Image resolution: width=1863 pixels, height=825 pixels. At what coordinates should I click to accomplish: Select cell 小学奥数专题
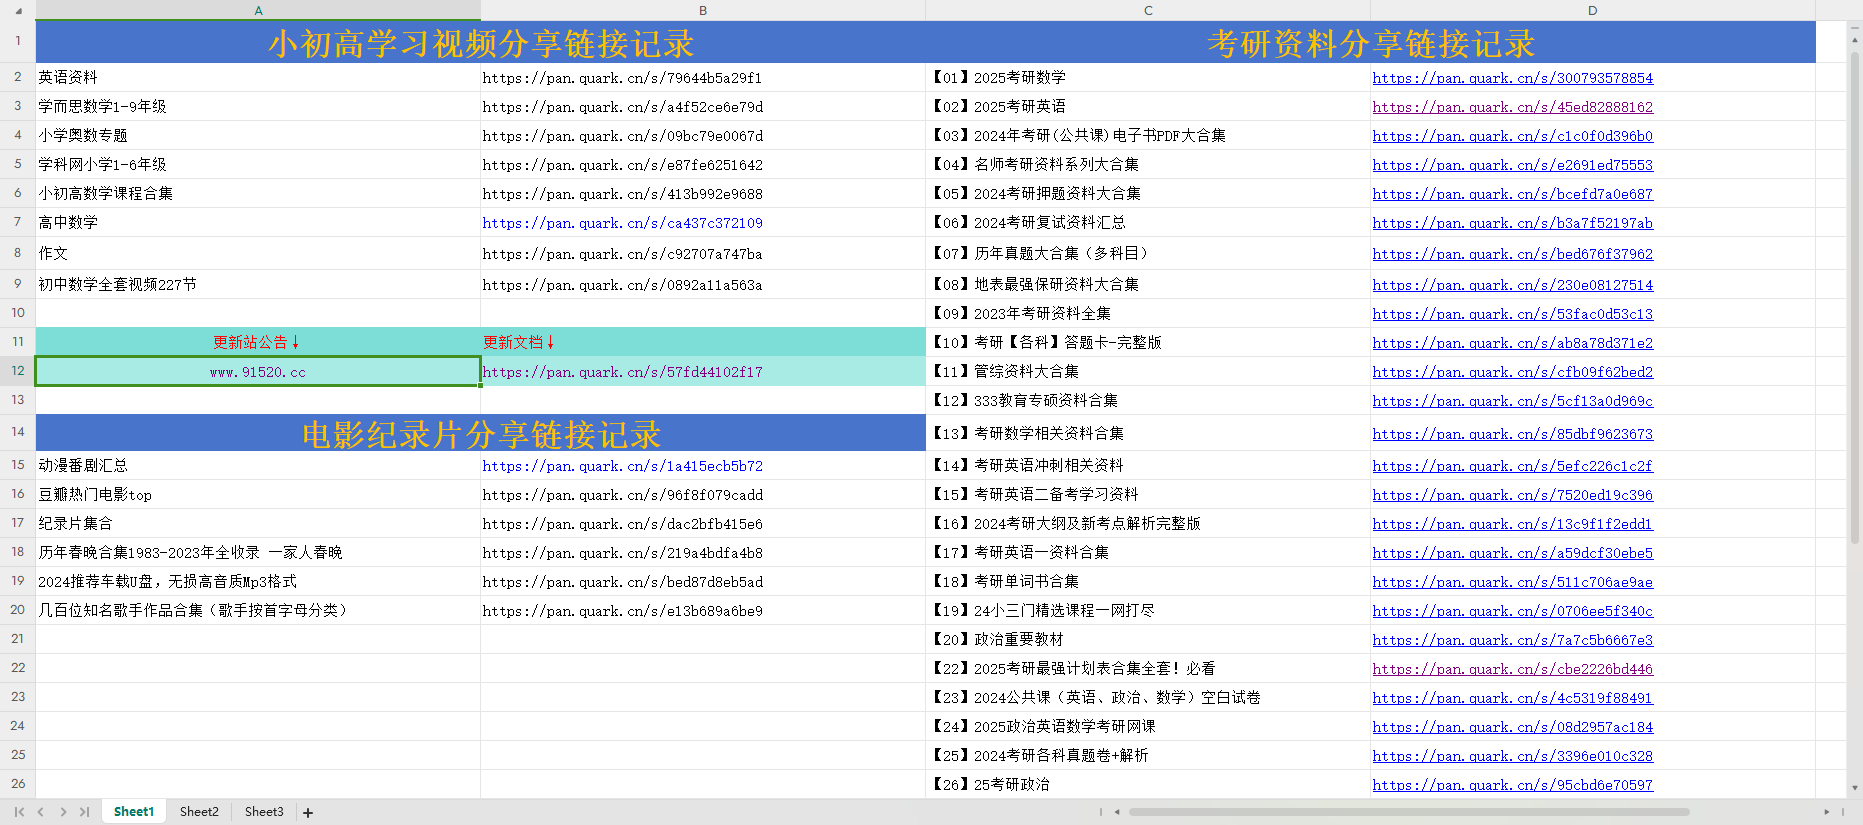point(258,135)
